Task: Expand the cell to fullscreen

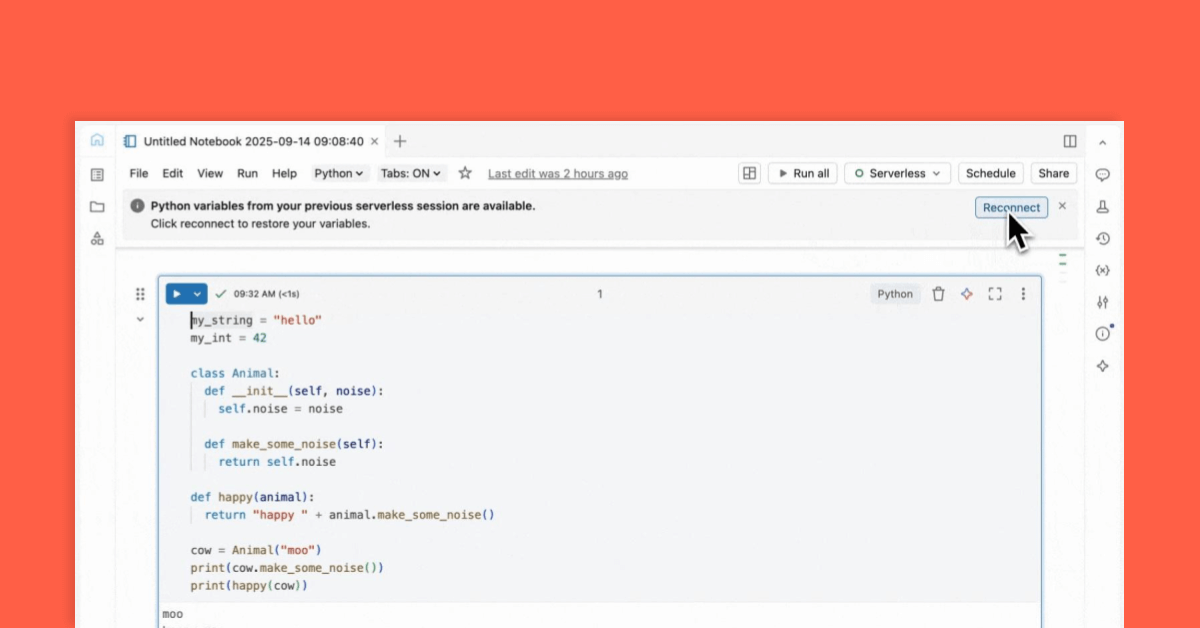Action: (x=994, y=294)
